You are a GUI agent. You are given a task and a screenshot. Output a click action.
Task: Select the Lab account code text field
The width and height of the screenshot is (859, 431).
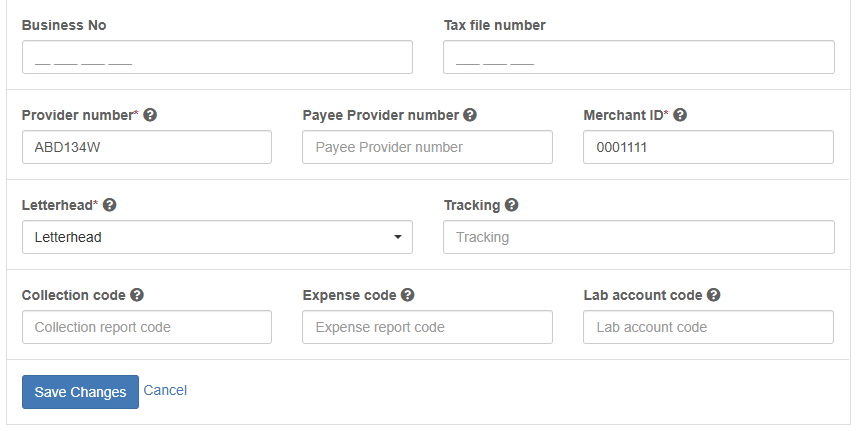click(x=708, y=327)
